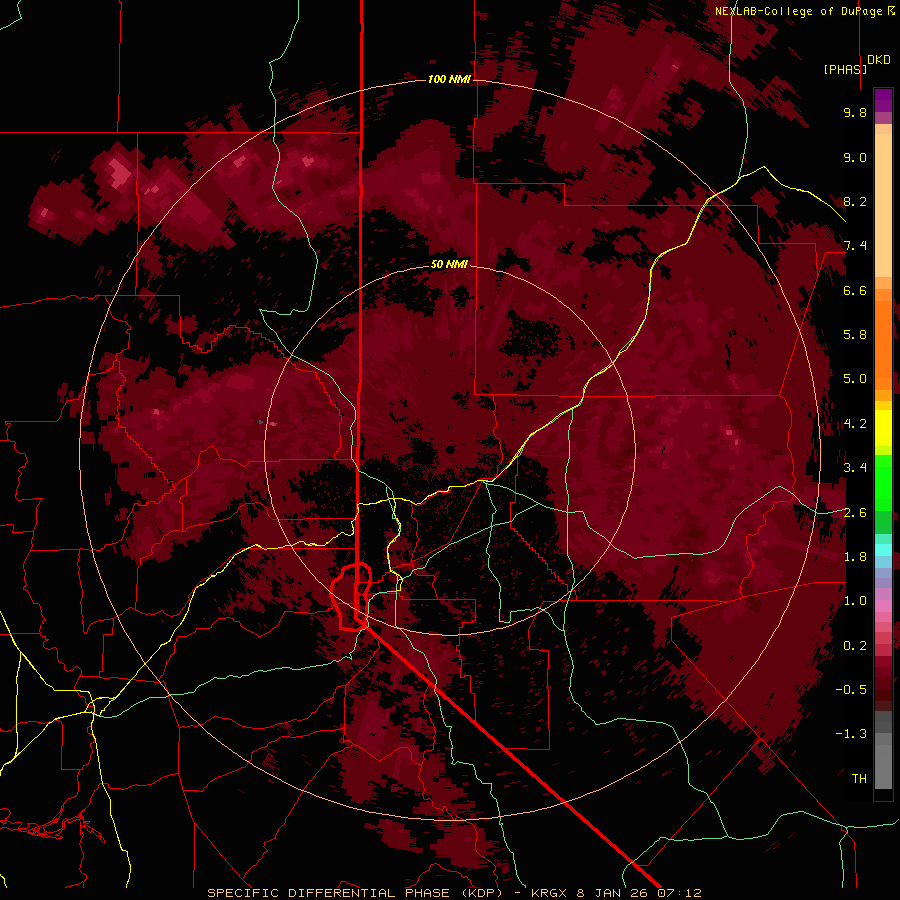Image resolution: width=900 pixels, height=900 pixels.
Task: Click the 50 NMI range ring label
Action: 449,265
